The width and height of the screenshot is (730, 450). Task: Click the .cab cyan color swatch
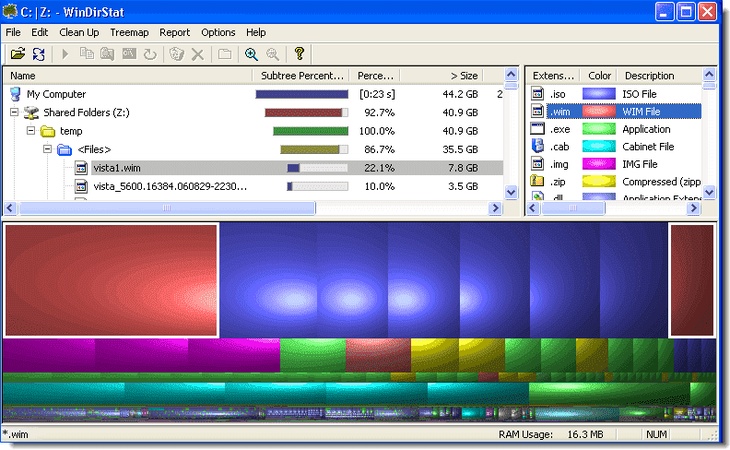(599, 147)
